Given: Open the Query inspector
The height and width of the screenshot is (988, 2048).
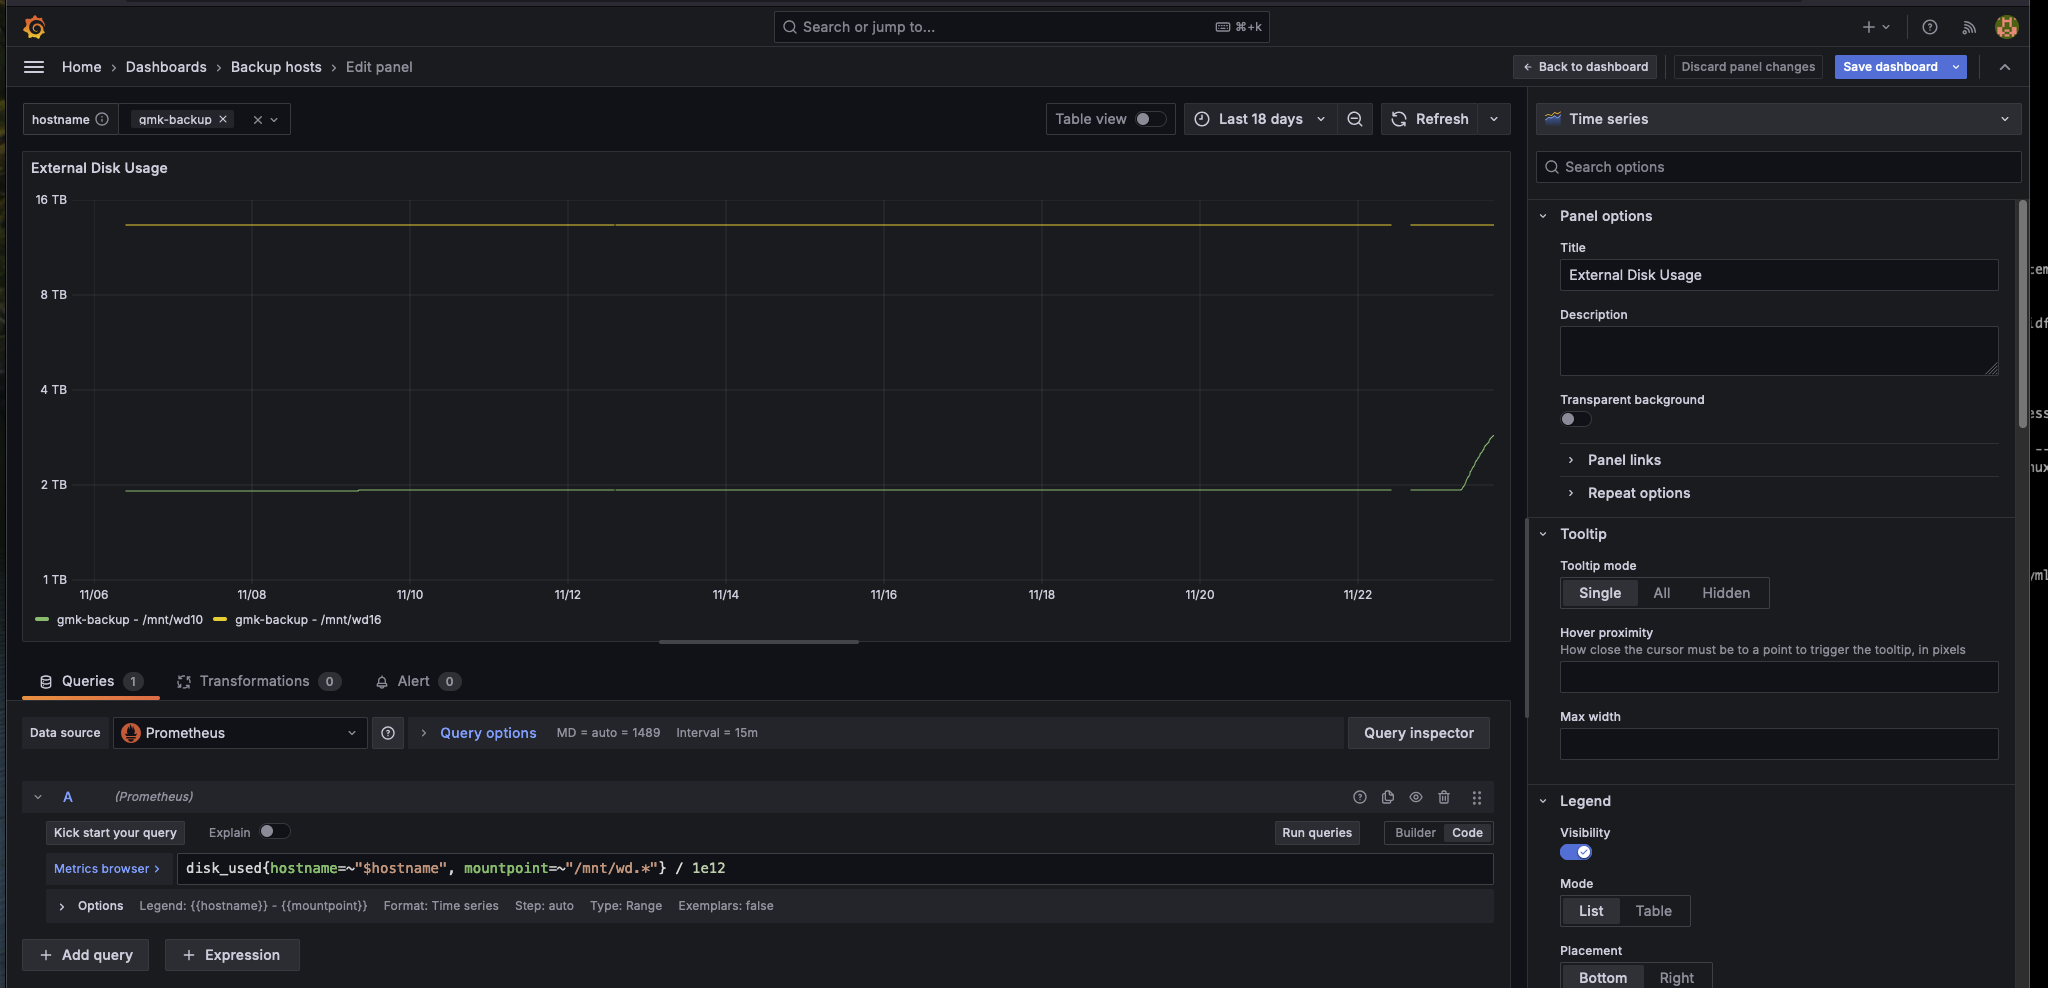Looking at the screenshot, I should [1418, 733].
